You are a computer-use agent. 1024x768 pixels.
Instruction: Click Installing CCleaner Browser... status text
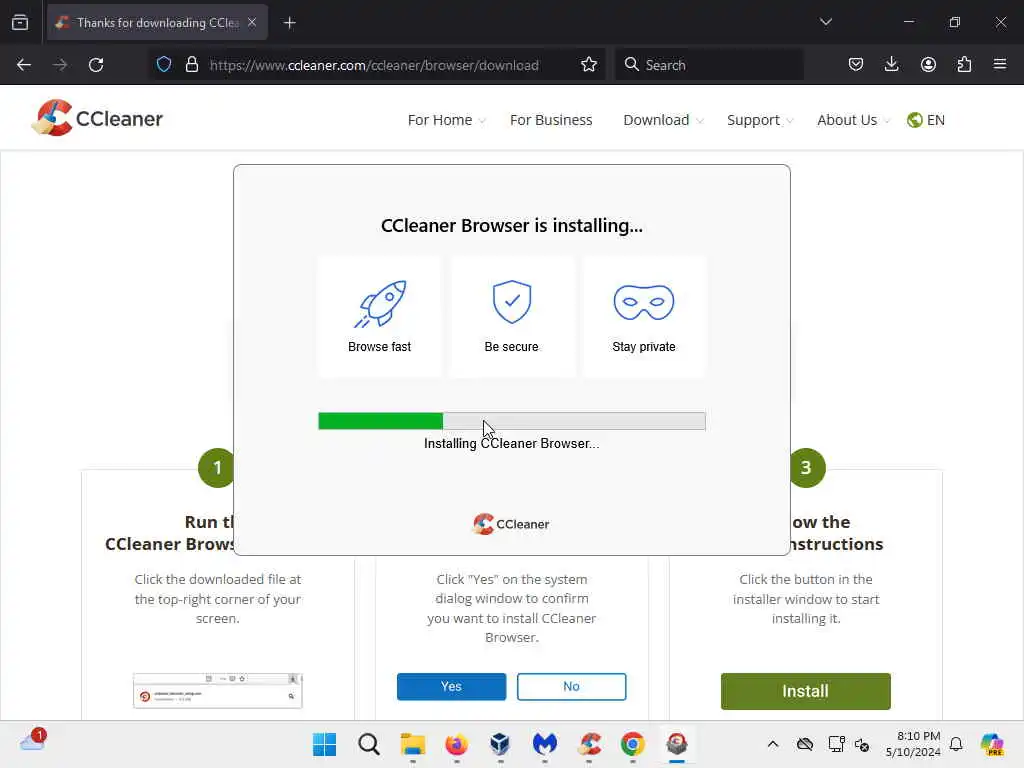(511, 443)
